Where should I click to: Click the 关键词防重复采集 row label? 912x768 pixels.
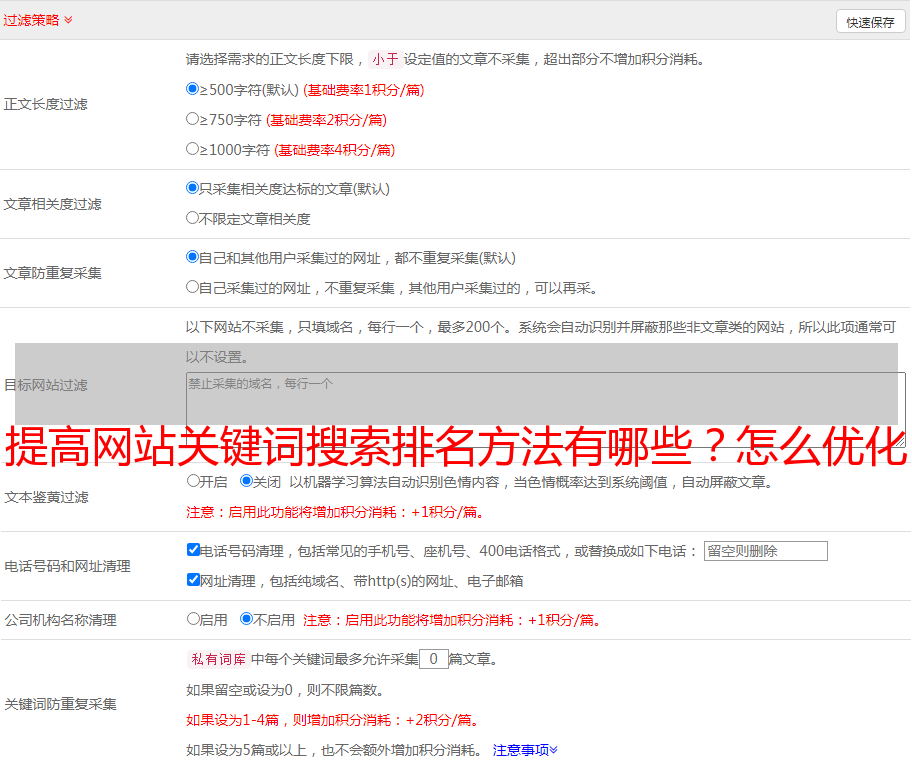(60, 705)
